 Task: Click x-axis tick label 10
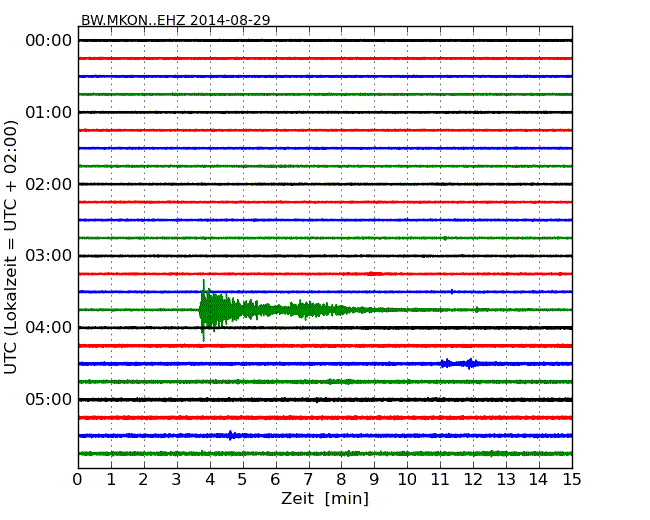407,480
